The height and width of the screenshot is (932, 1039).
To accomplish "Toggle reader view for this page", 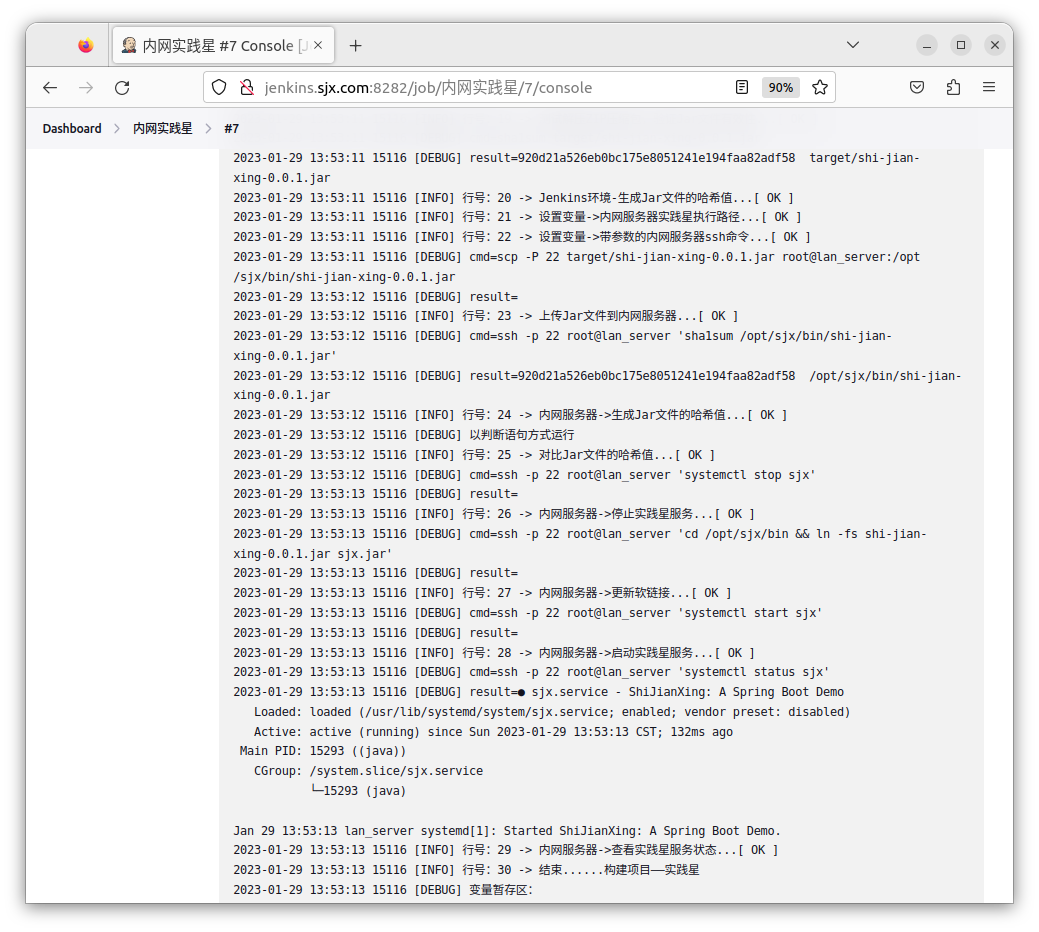I will click(x=742, y=88).
